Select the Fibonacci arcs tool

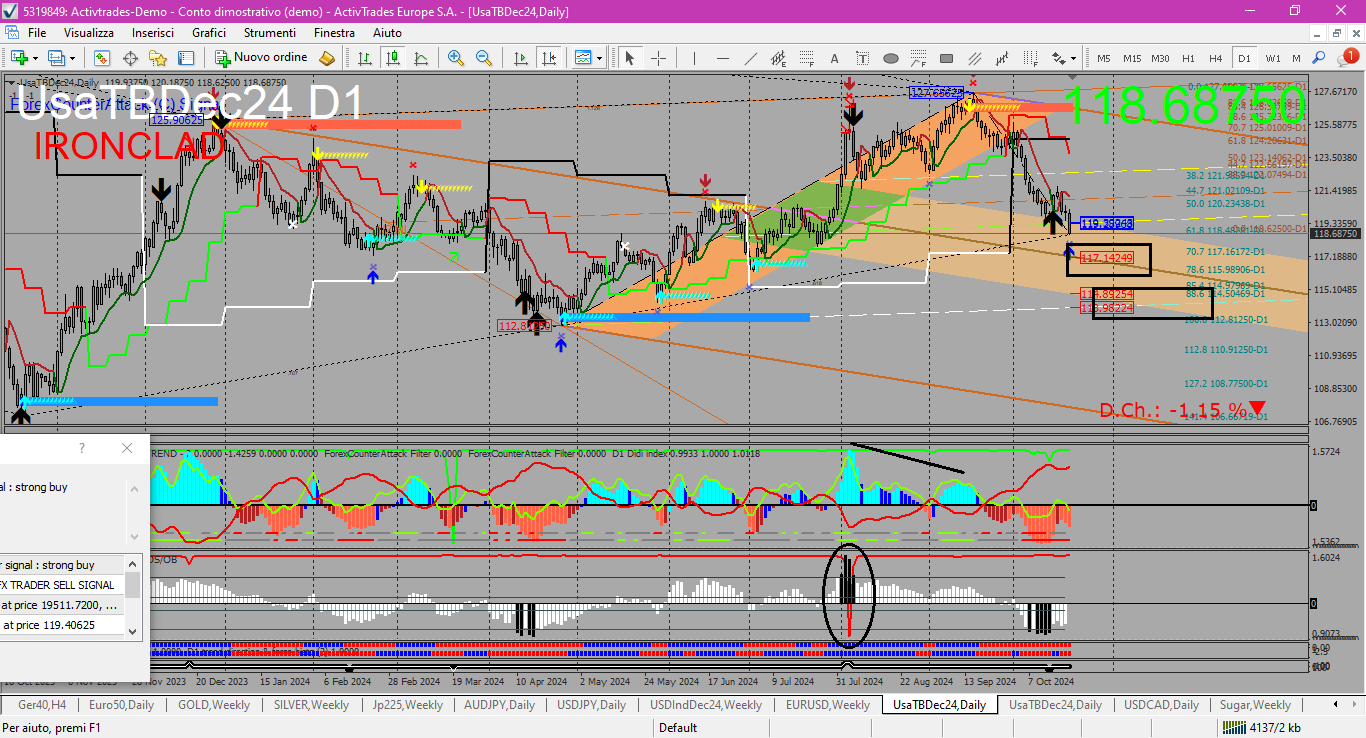pyautogui.click(x=918, y=58)
